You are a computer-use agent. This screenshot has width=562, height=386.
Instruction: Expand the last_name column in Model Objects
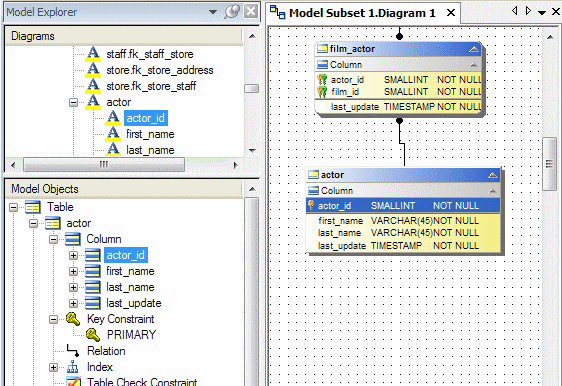click(73, 287)
